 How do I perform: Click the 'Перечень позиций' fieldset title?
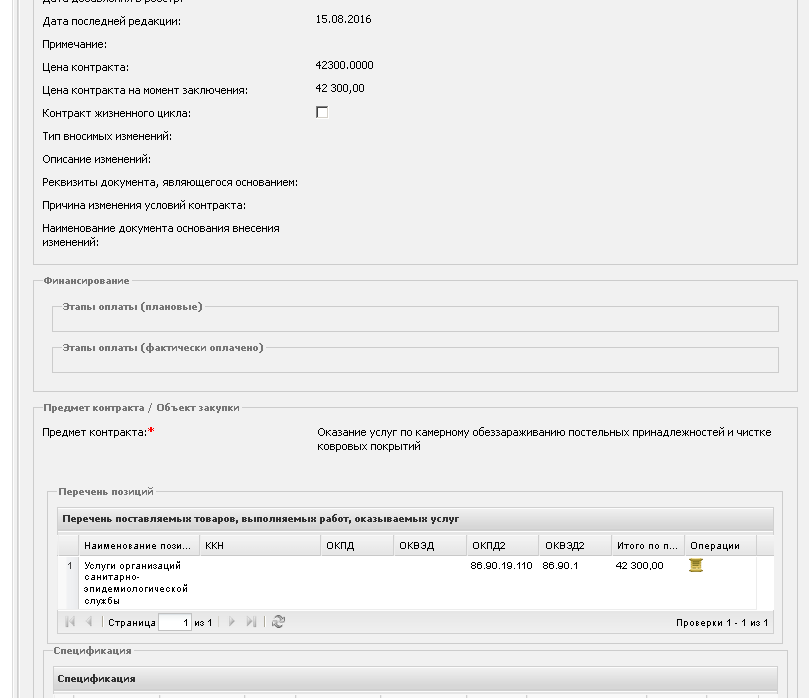point(106,492)
